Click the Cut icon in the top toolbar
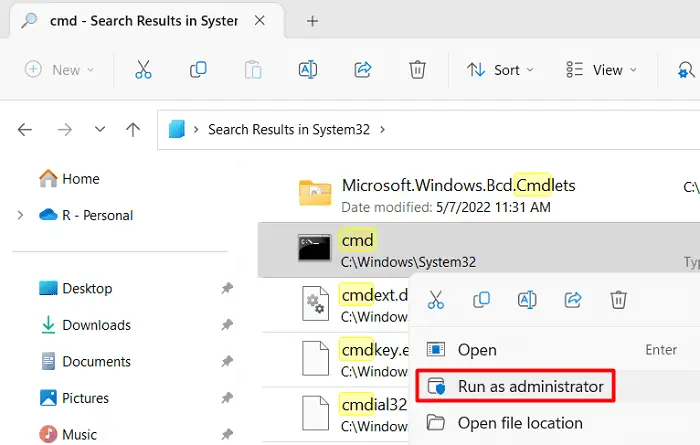Viewport: 700px width, 445px height. point(143,70)
